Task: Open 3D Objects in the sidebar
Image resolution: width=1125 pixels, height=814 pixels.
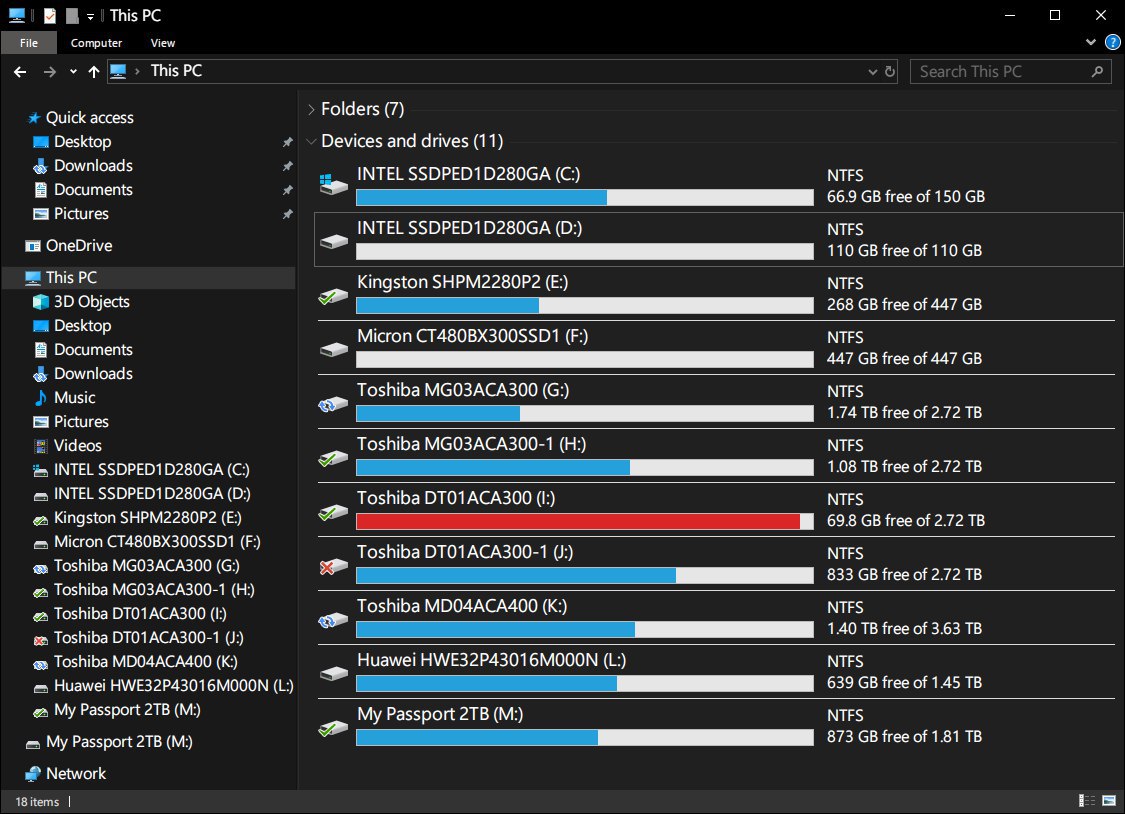Action: 92,302
